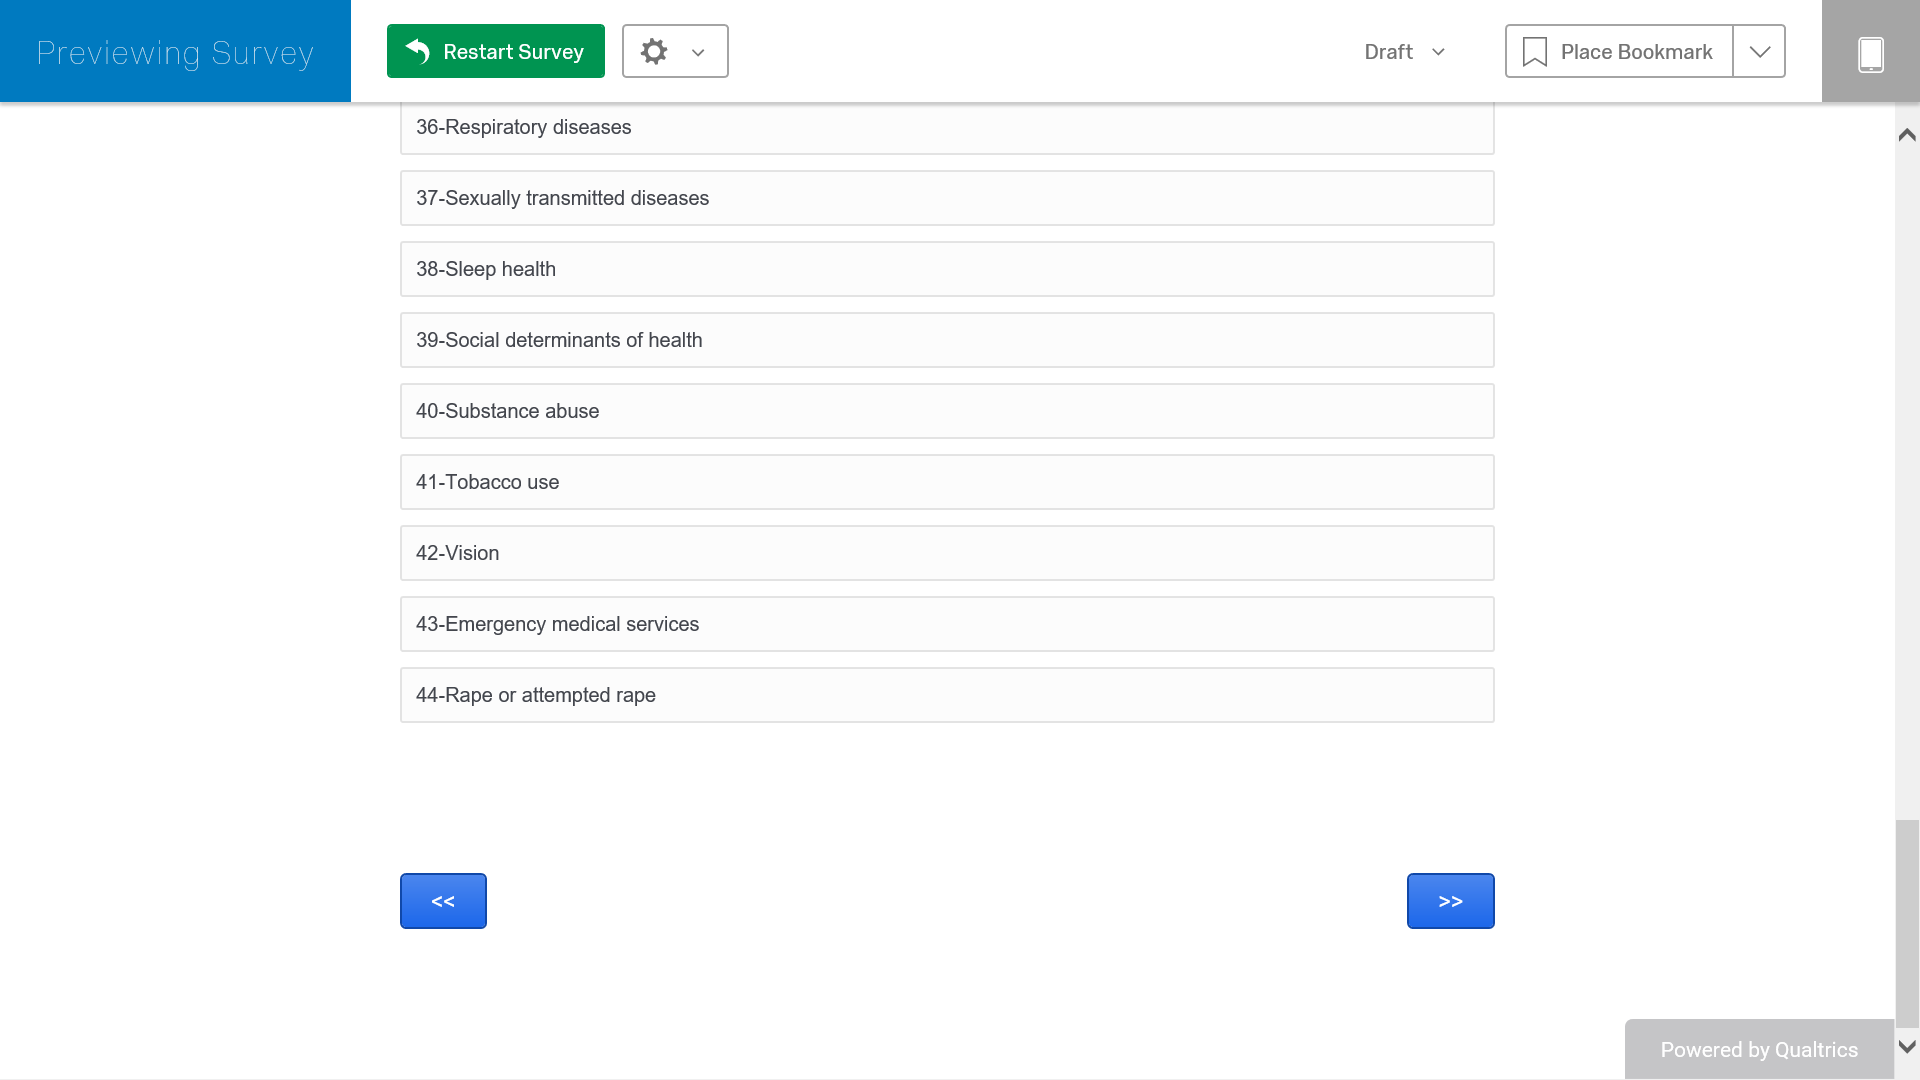
Task: Expand the Place Bookmark dropdown arrow
Action: tap(1759, 52)
